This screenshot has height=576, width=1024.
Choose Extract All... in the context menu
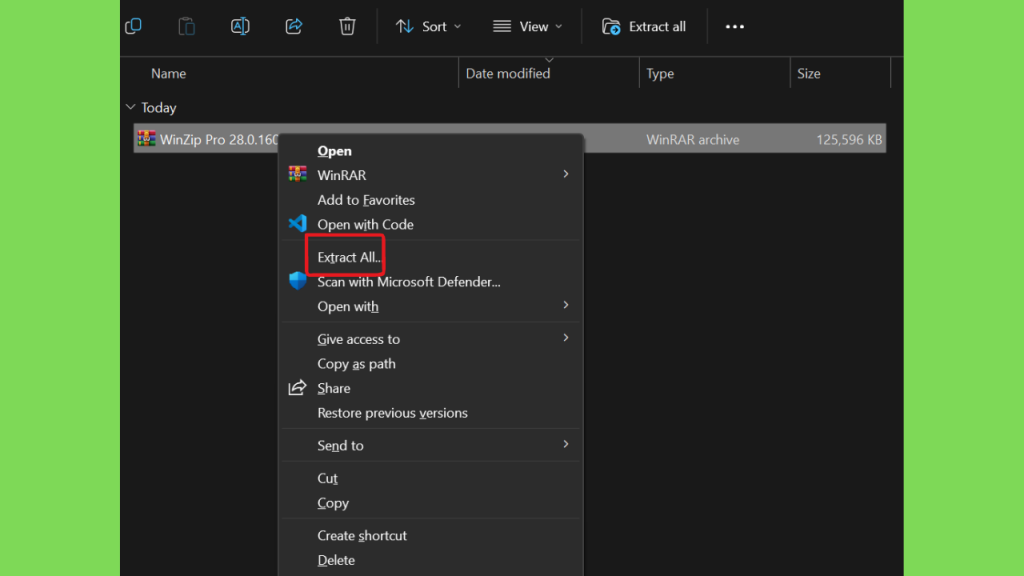[x=349, y=257]
